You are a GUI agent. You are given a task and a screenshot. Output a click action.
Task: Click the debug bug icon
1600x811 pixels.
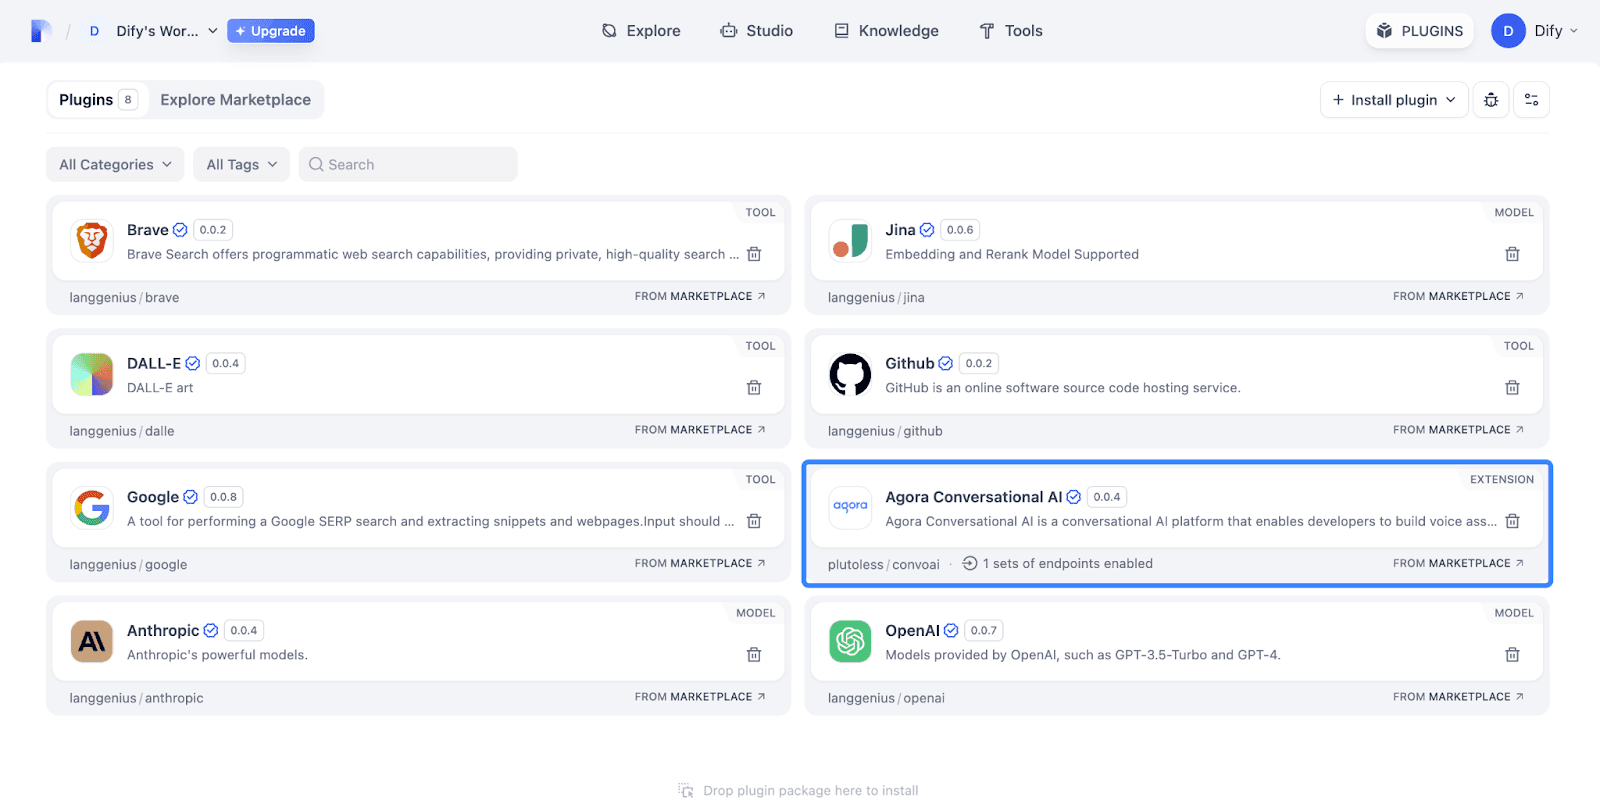1491,100
